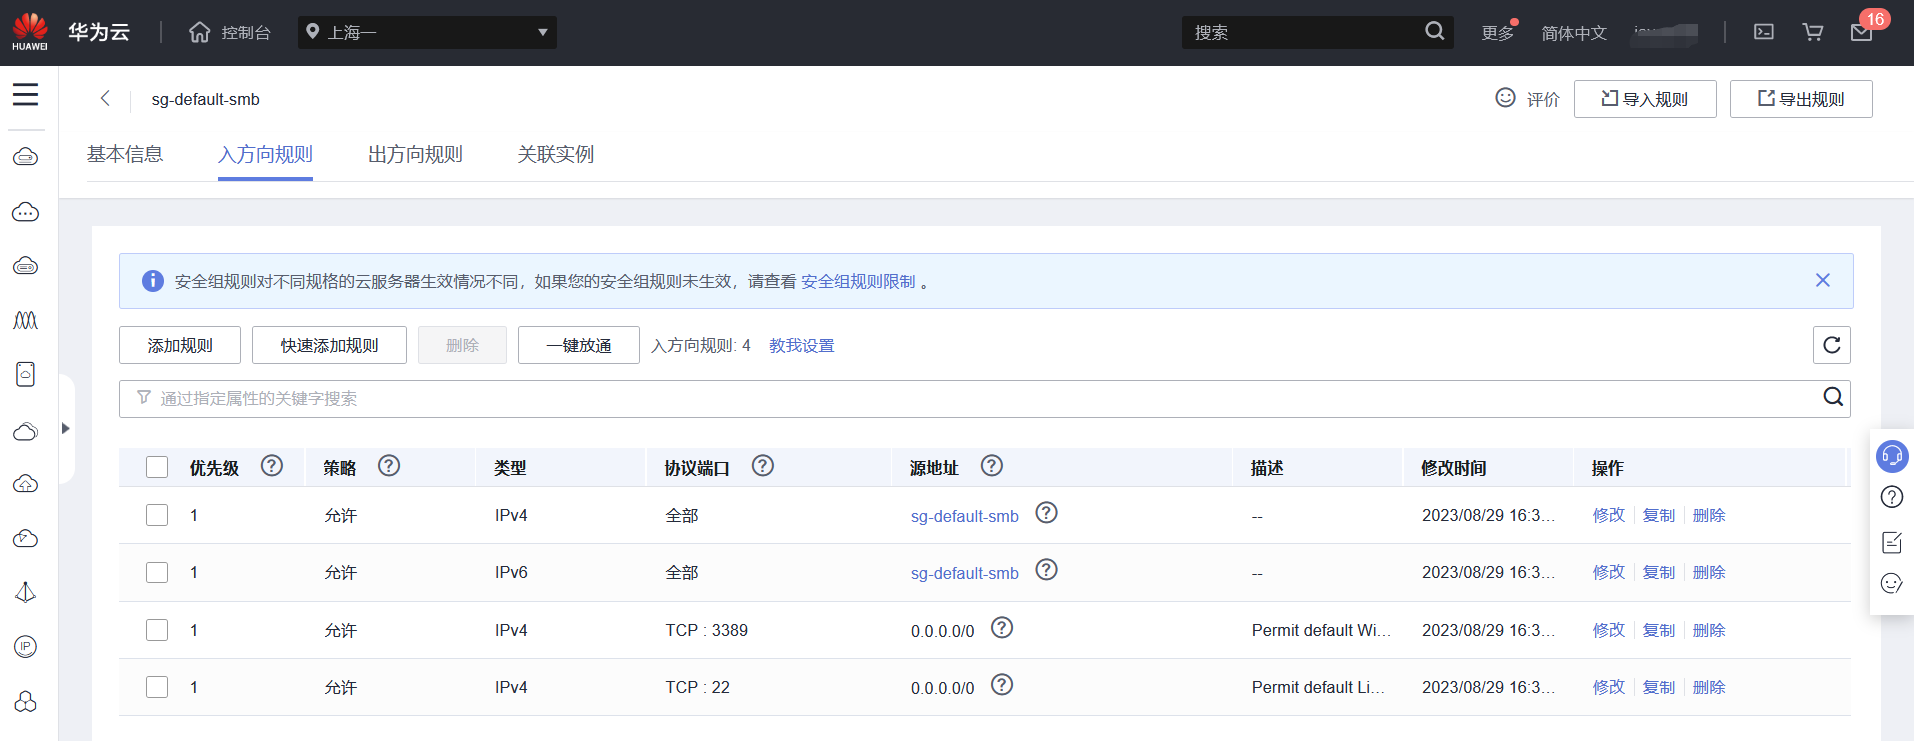Screen dimensions: 1914x741
Task: Open help for Protocol Port column
Action: point(763,466)
